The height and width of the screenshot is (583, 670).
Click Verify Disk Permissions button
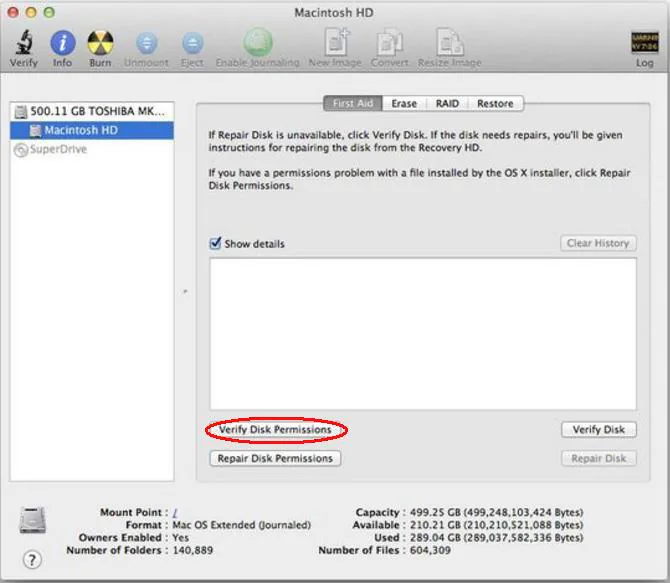tap(275, 430)
